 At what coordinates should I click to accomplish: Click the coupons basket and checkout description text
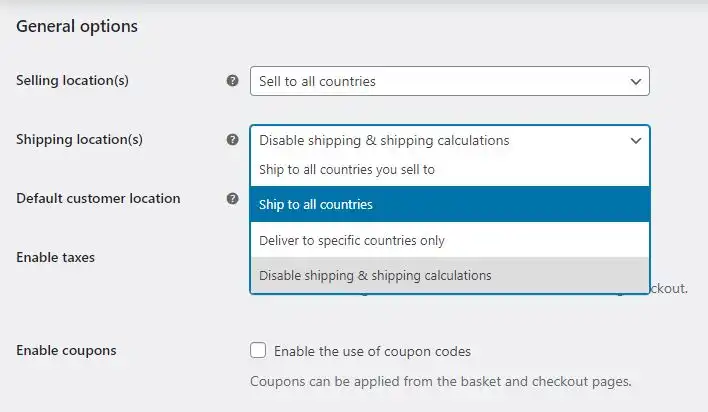coord(441,381)
